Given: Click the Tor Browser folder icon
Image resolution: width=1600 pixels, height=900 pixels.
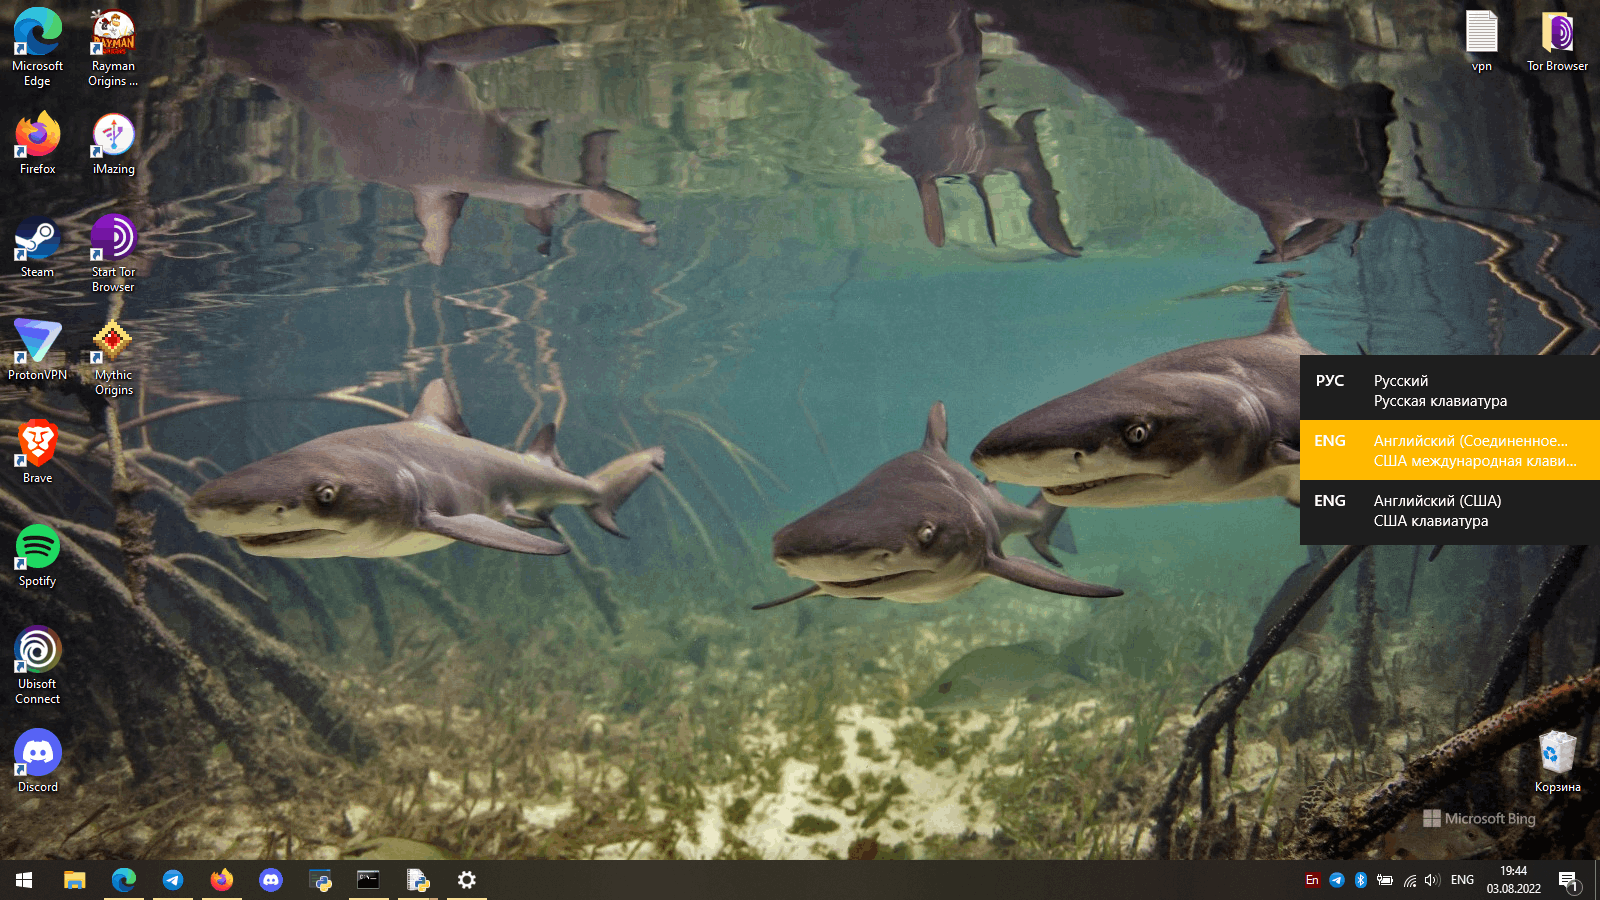Looking at the screenshot, I should pos(1557,41).
